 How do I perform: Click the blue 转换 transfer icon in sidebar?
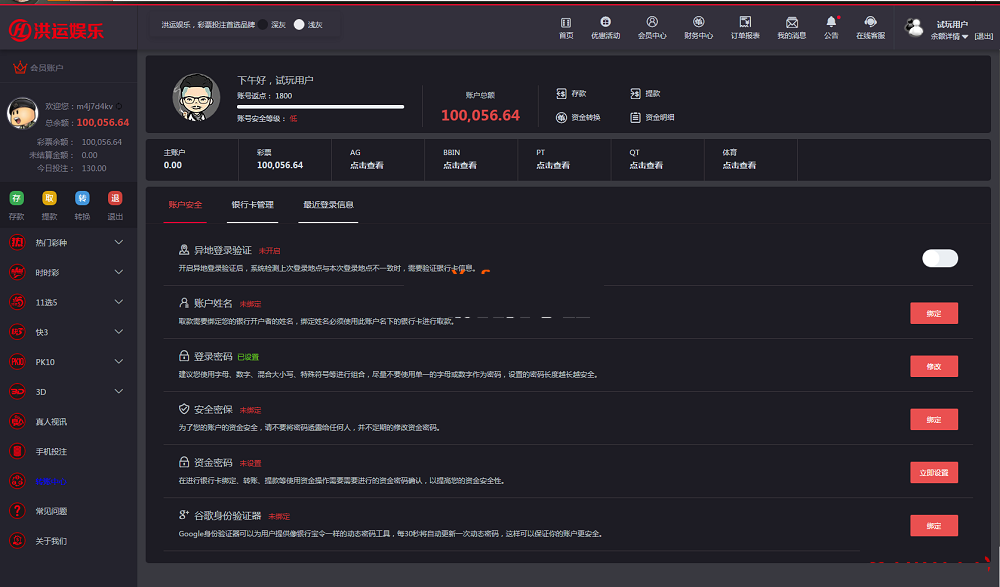pyautogui.click(x=82, y=199)
